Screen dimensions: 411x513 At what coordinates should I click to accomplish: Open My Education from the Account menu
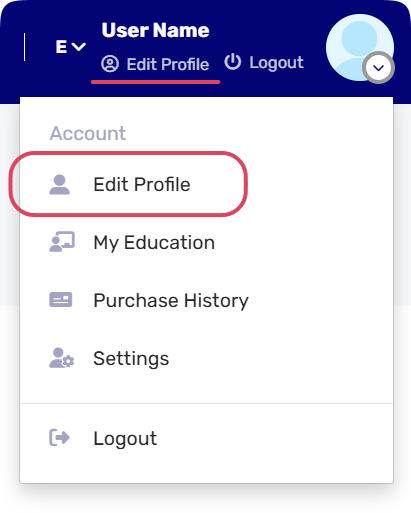pyautogui.click(x=154, y=242)
